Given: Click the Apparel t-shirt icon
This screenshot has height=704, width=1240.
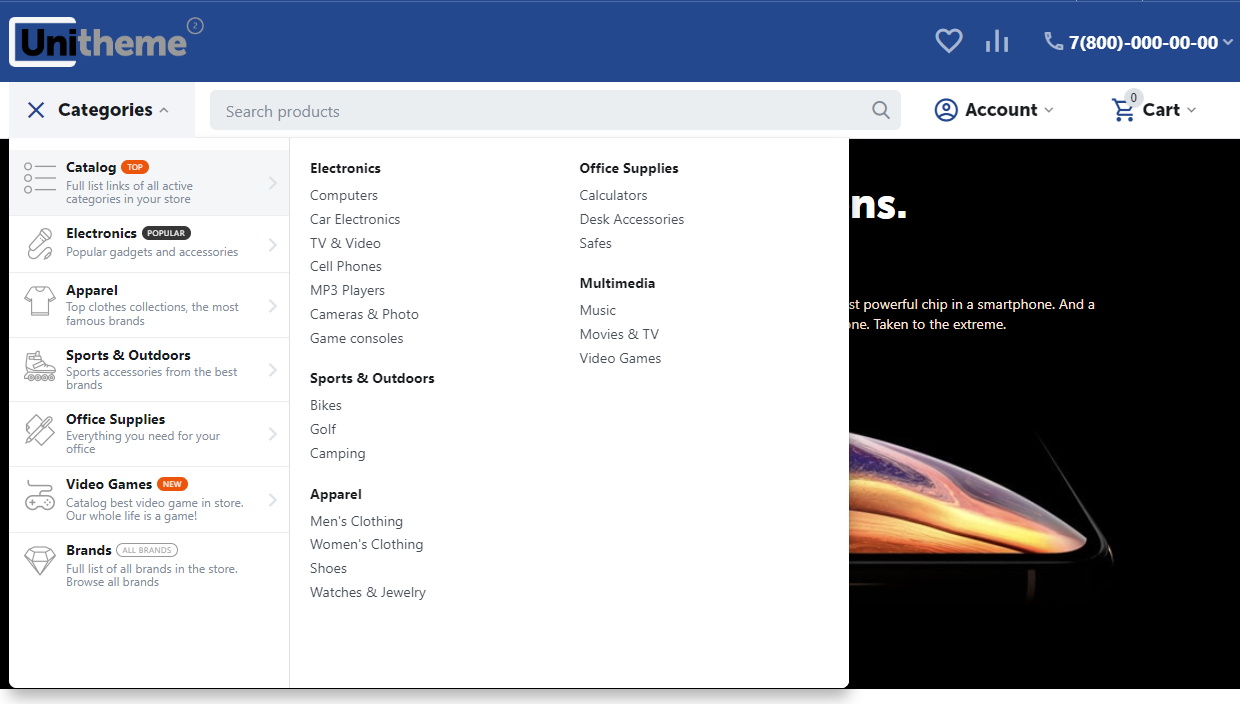Looking at the screenshot, I should [40, 301].
